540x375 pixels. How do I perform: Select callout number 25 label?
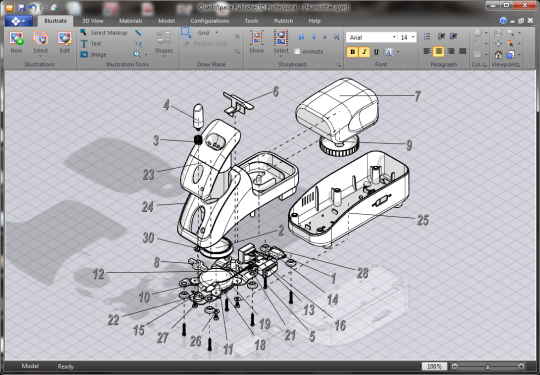[423, 220]
